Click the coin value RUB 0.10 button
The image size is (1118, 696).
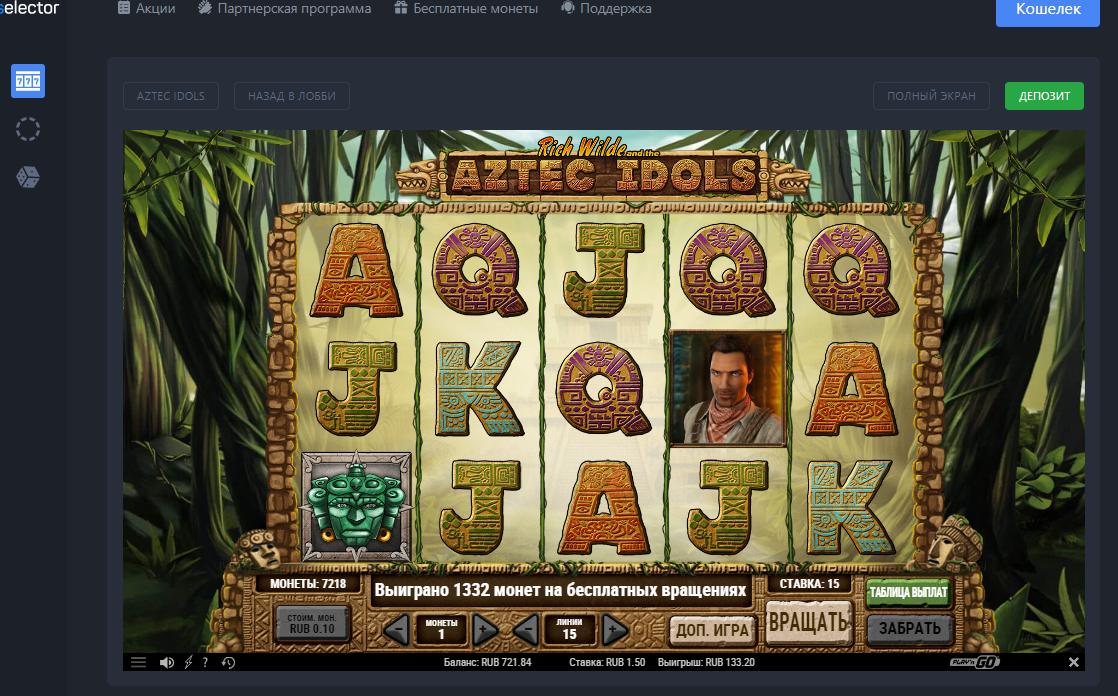[x=312, y=623]
